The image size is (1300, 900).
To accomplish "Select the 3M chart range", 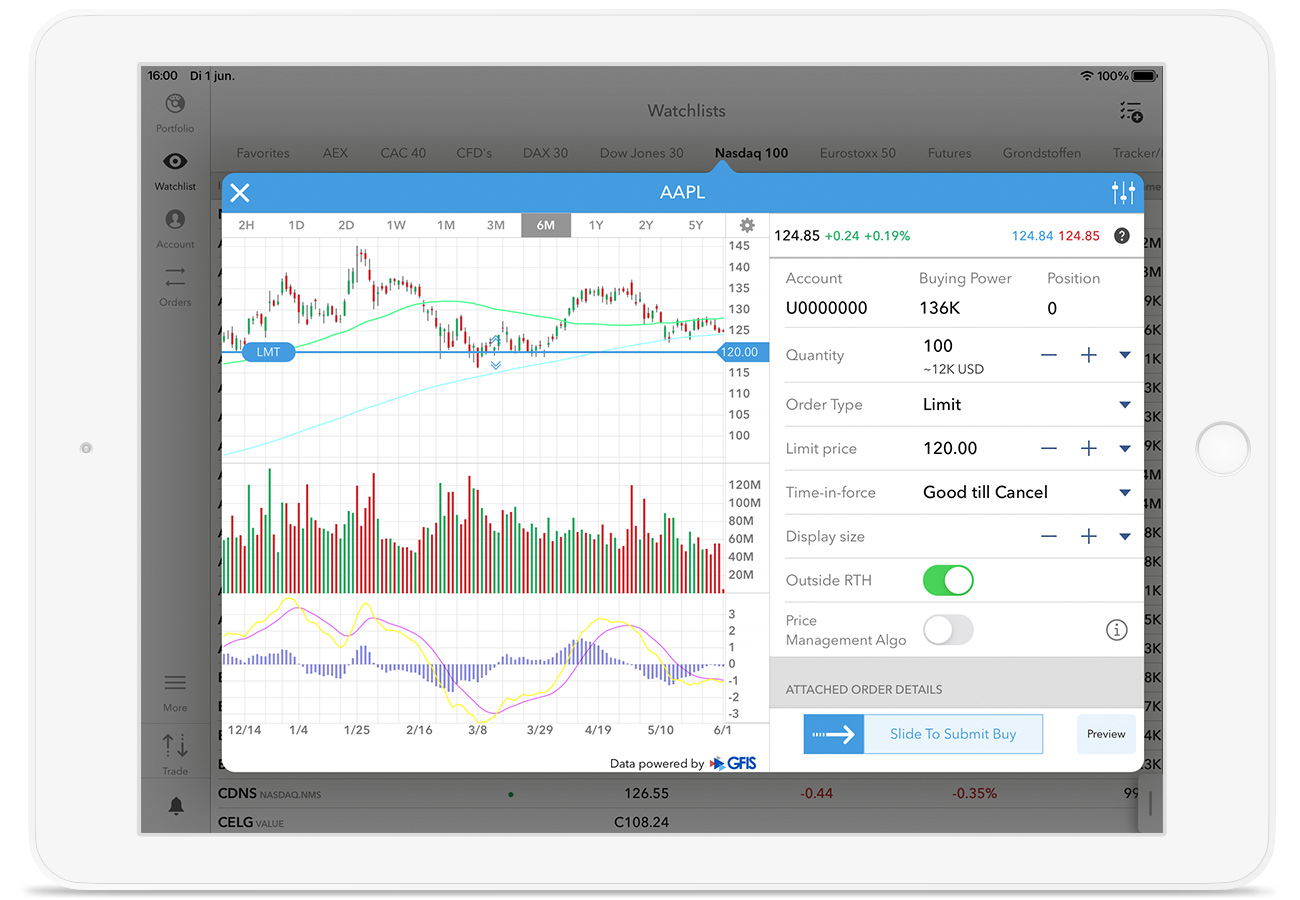I will (x=496, y=225).
